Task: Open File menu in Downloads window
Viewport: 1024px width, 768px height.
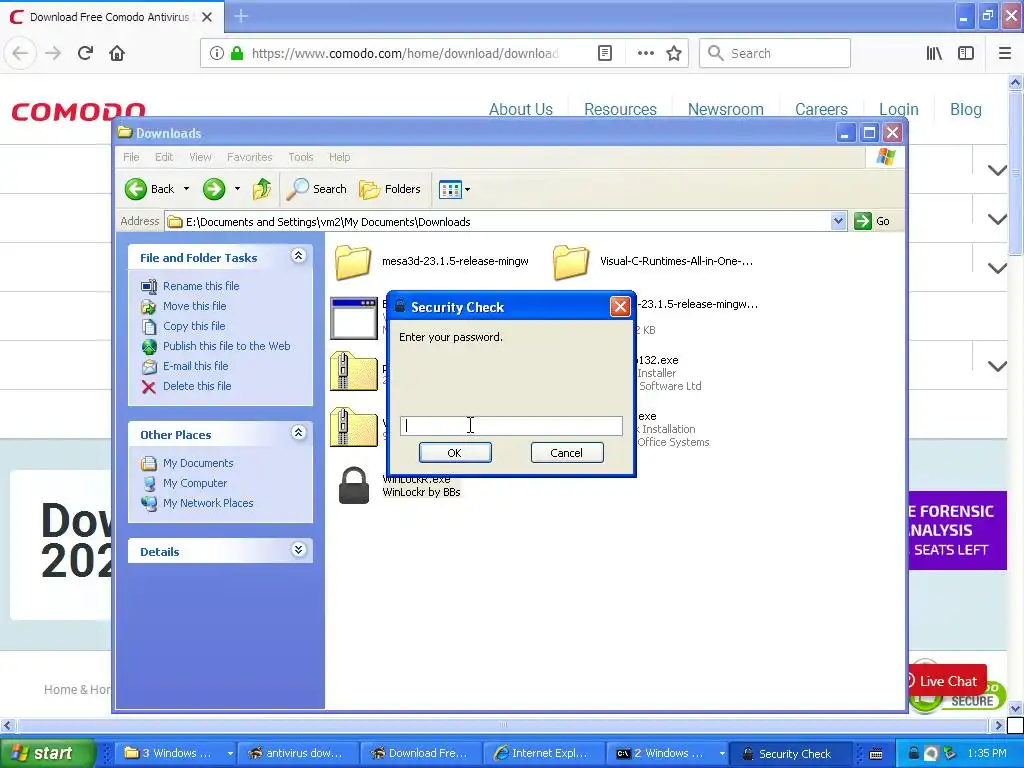Action: [x=131, y=157]
